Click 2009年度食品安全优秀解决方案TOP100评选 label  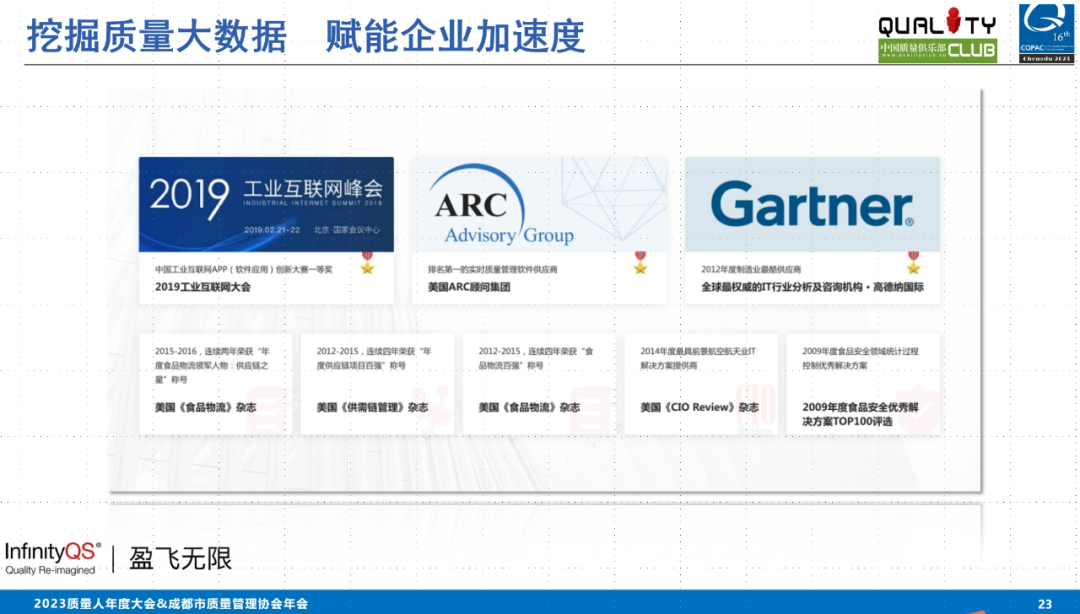(x=860, y=414)
